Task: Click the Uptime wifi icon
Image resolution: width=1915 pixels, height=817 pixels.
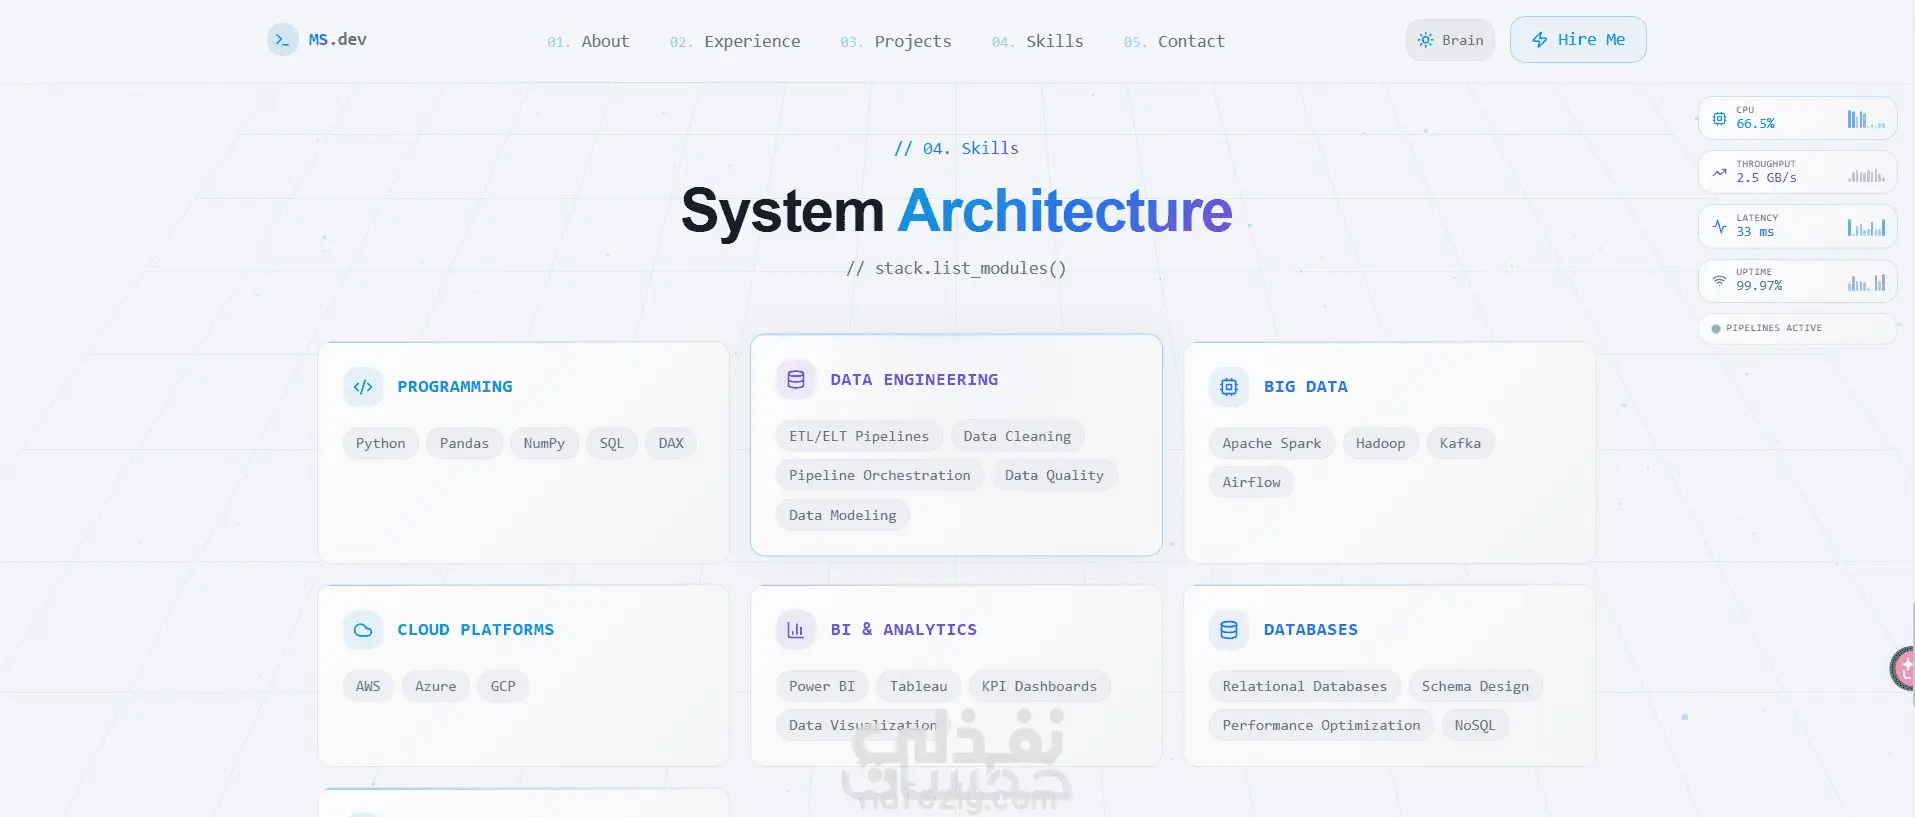Action: pos(1719,280)
